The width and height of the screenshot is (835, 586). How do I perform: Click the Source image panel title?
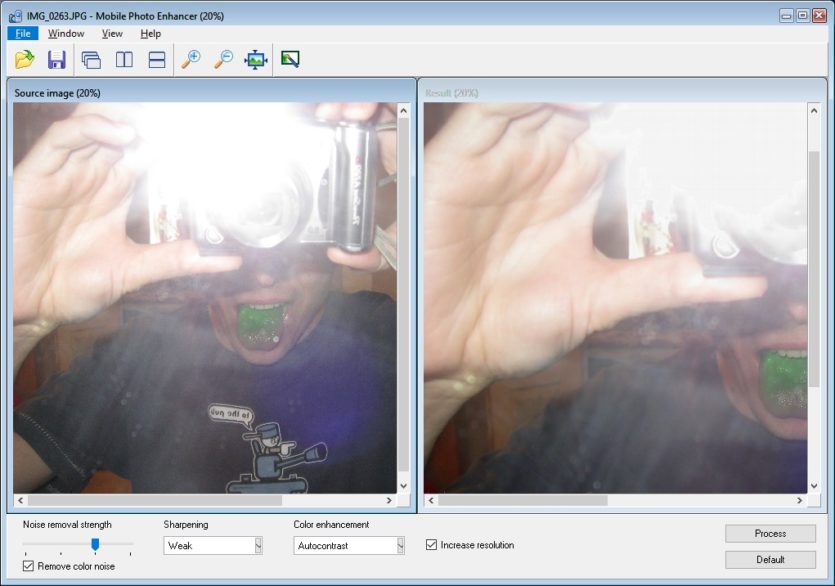point(58,93)
